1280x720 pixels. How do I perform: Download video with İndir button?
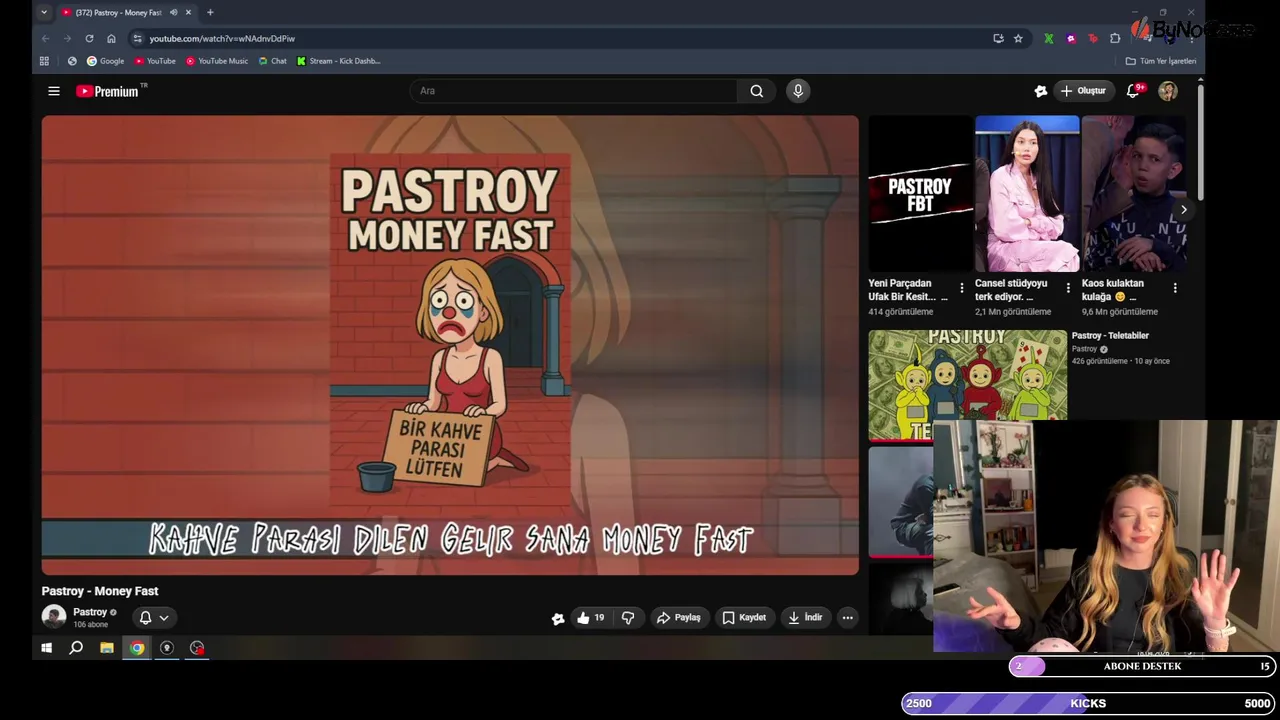point(805,618)
